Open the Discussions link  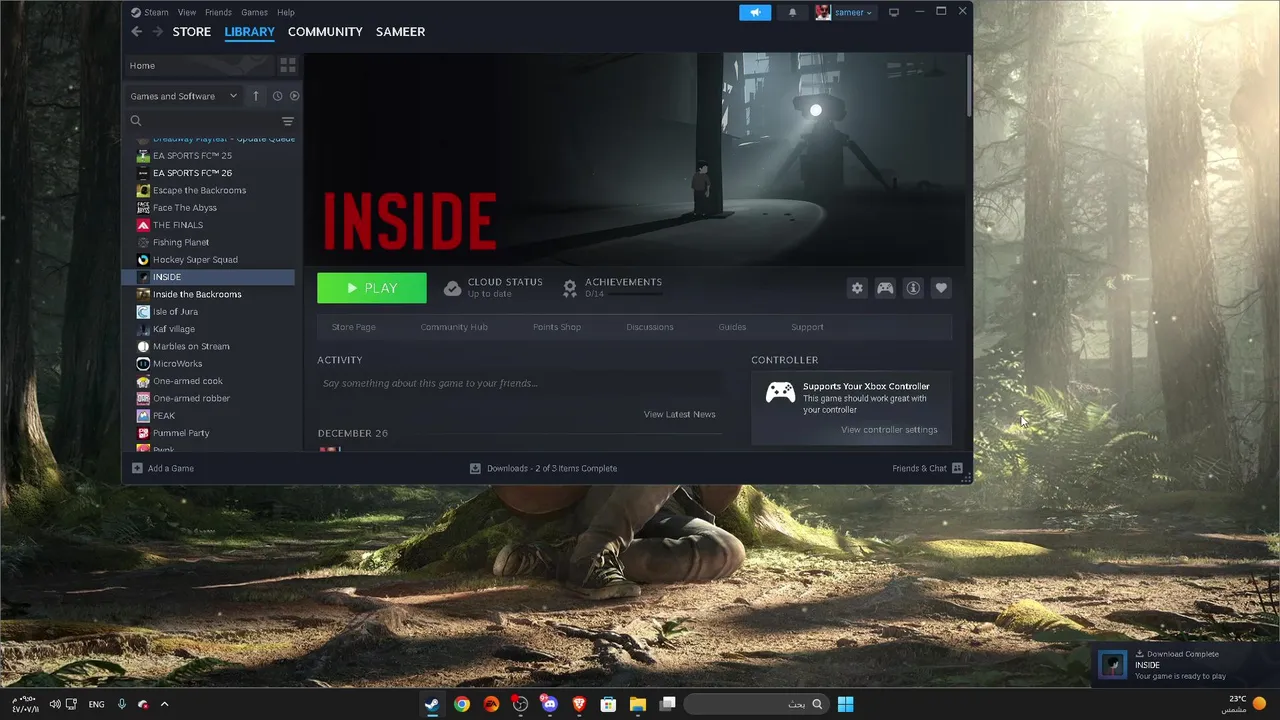click(x=650, y=327)
